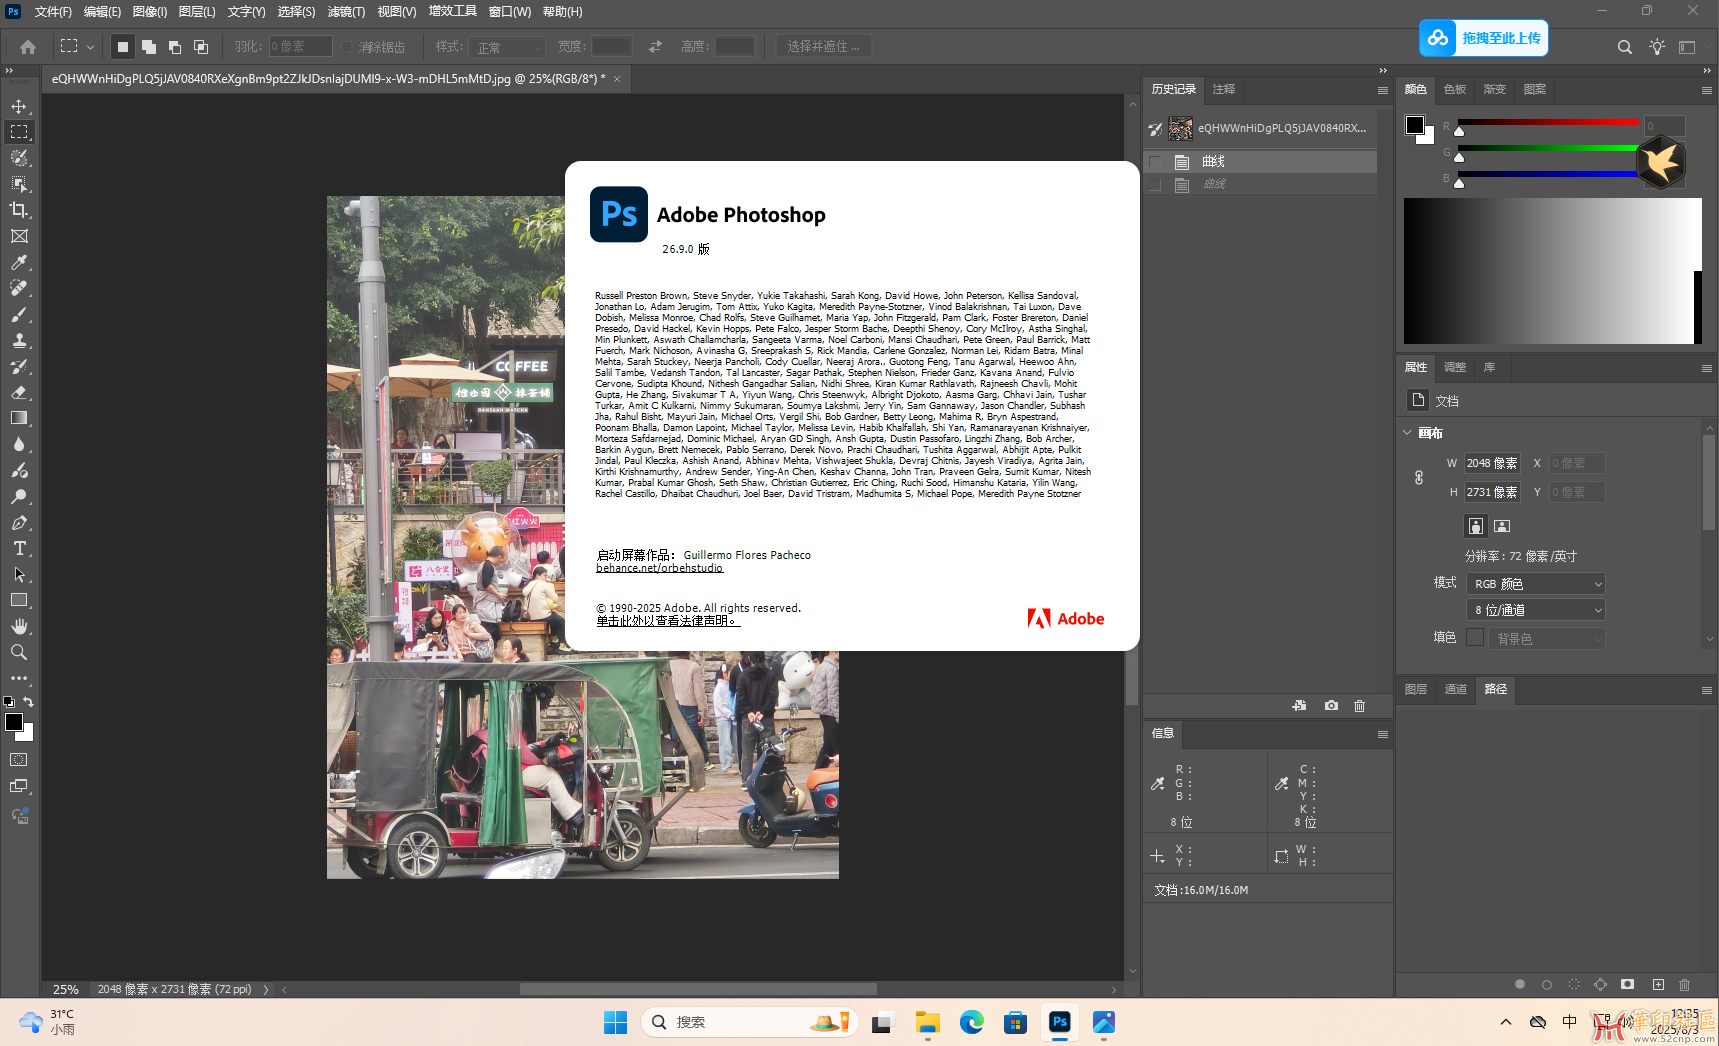Select the Rectangle shape tool
The height and width of the screenshot is (1046, 1719).
click(19, 600)
